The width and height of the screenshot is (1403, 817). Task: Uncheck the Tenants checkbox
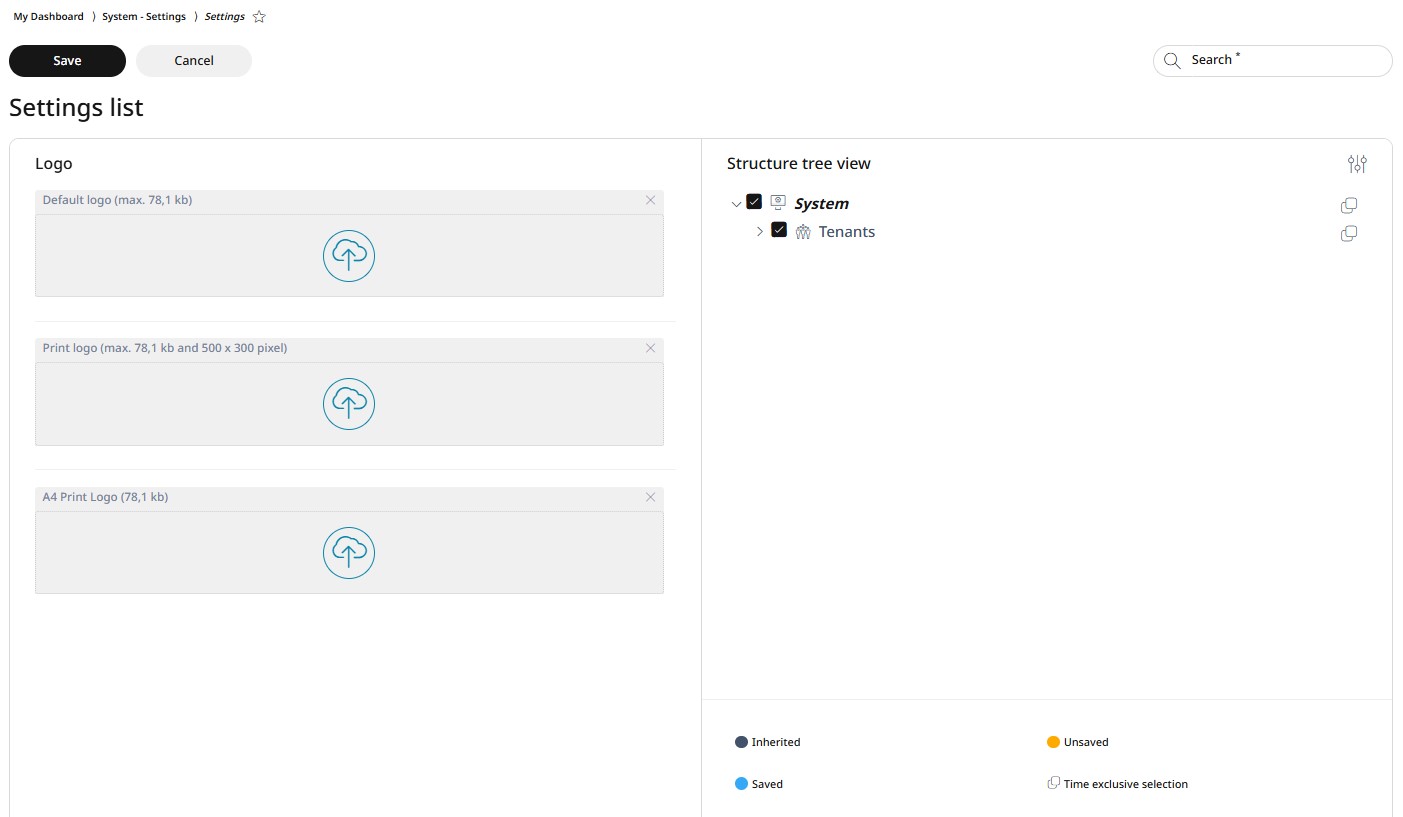[x=779, y=230]
